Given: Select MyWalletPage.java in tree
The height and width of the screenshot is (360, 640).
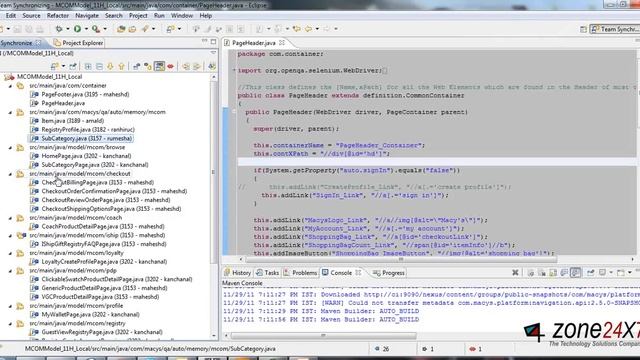Looking at the screenshot, I should [90, 314].
